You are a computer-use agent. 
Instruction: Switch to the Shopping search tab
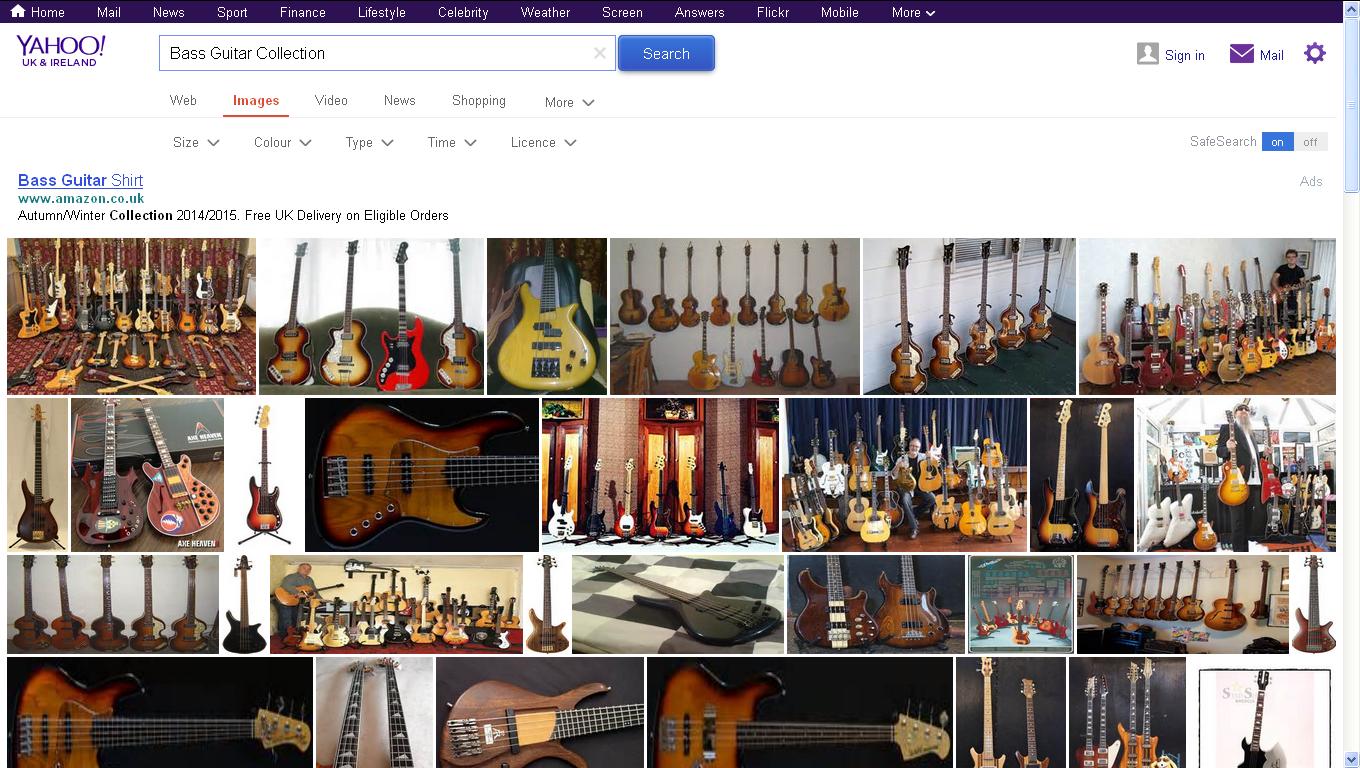(478, 100)
